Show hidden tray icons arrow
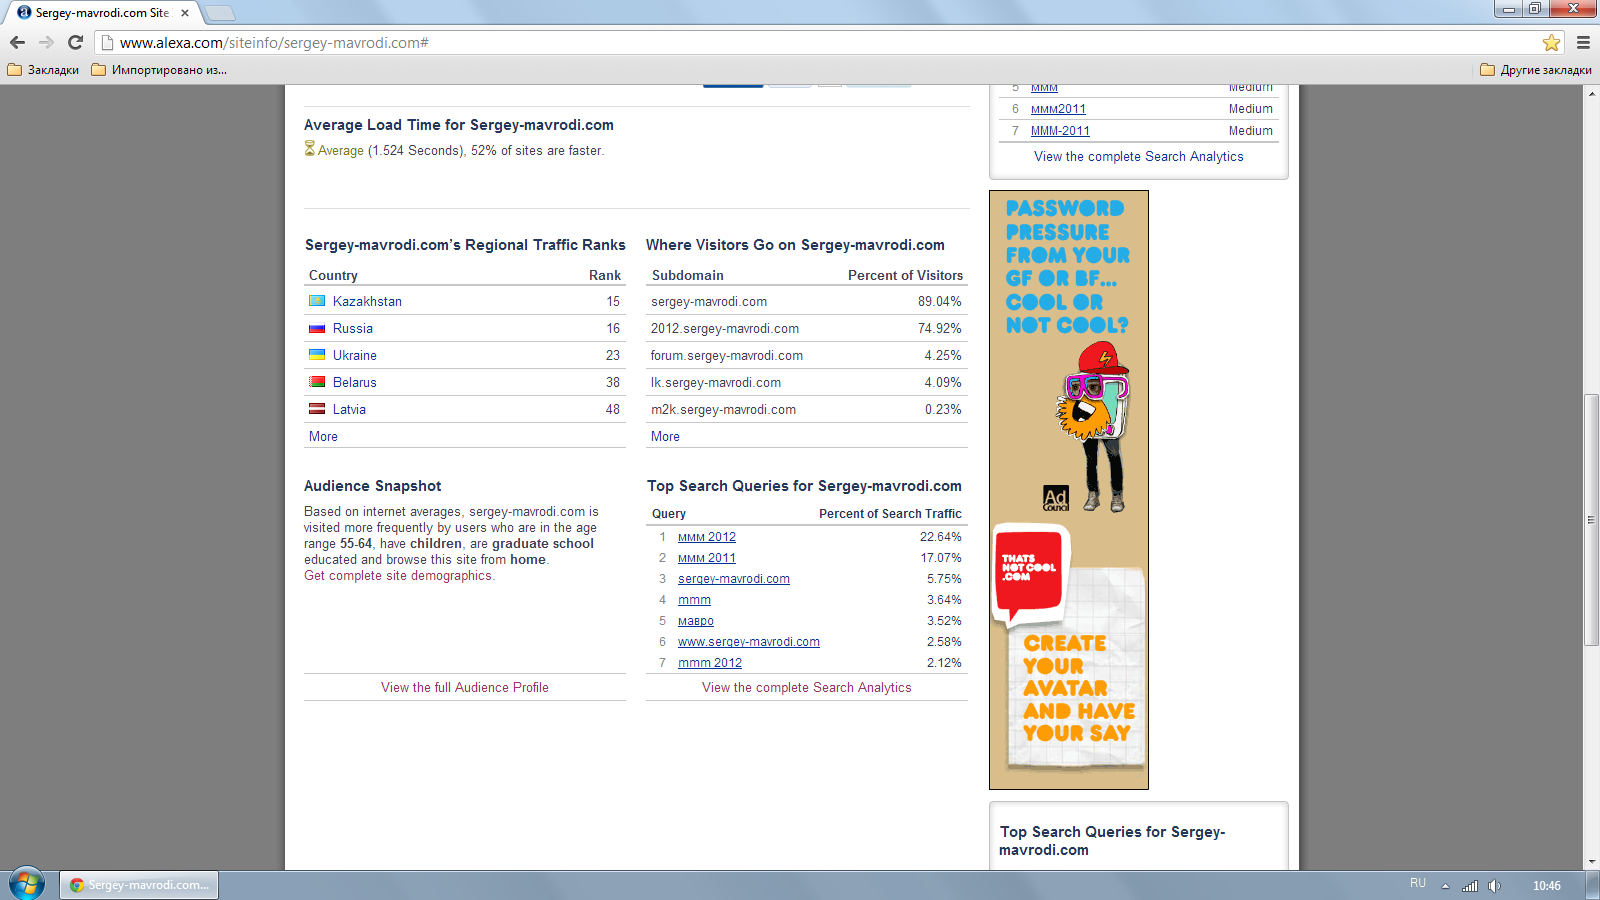Screen dimensions: 1600x900 (1445, 886)
